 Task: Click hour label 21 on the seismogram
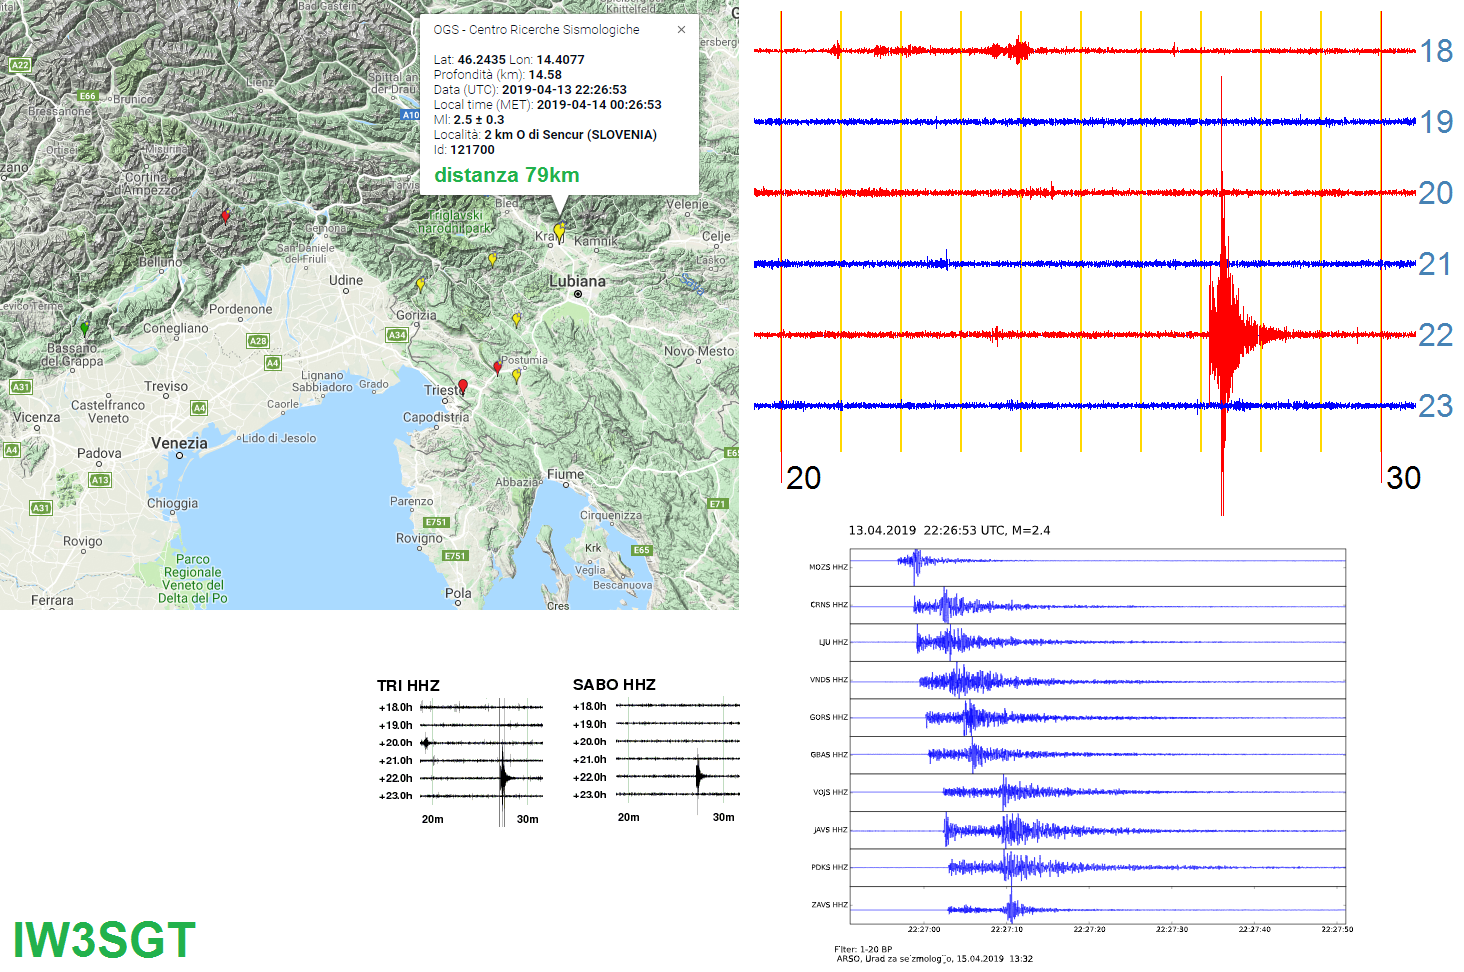tap(1436, 264)
